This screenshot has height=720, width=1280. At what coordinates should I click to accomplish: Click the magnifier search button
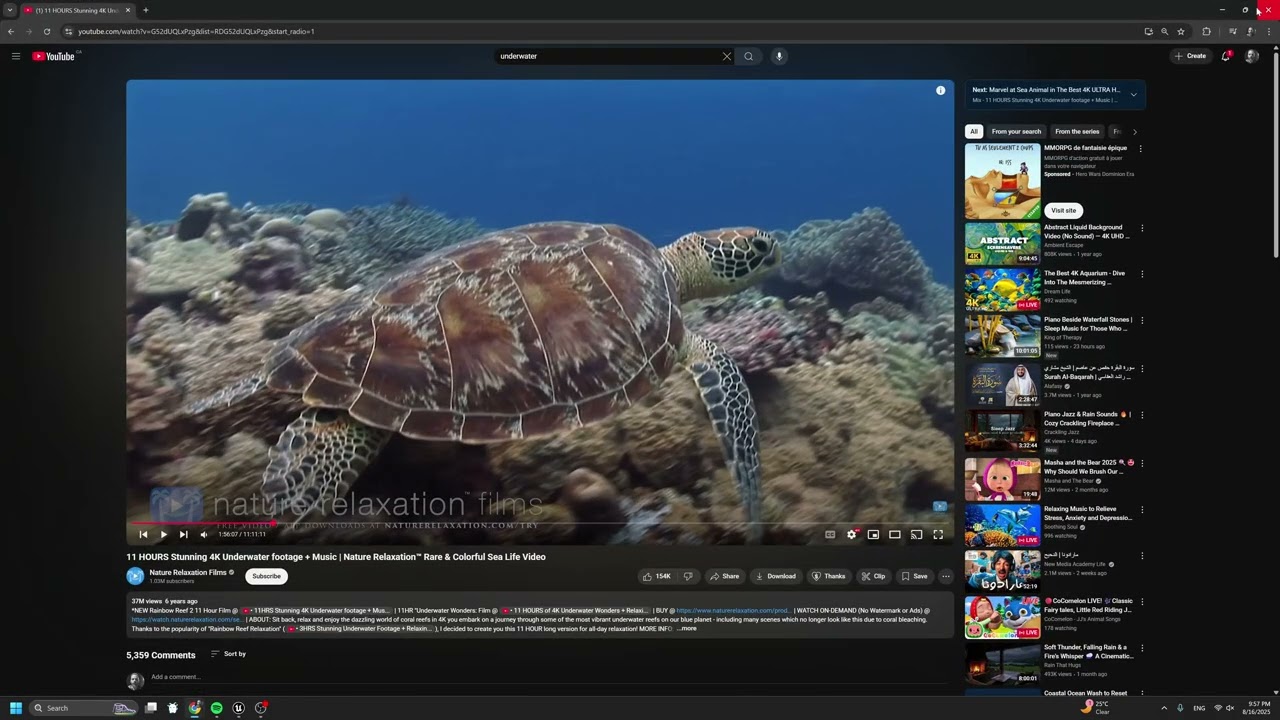(x=748, y=56)
